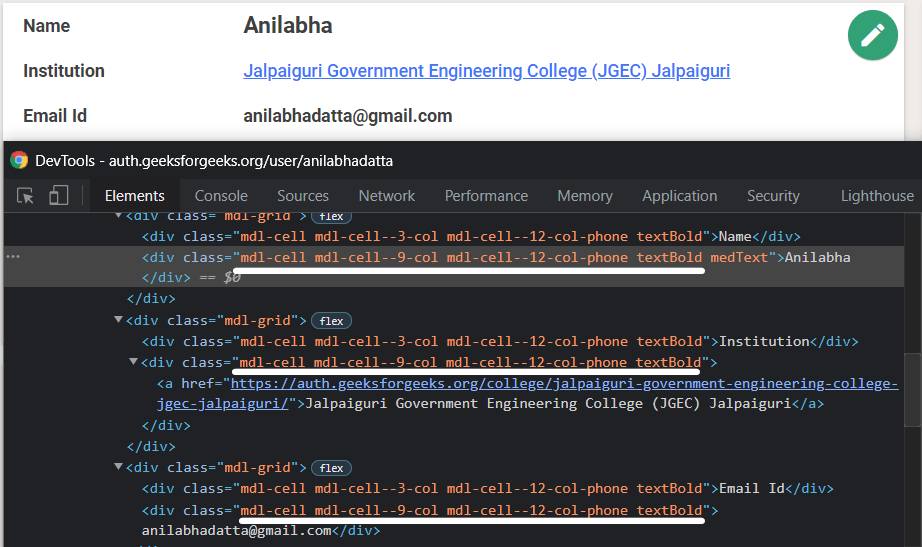Screen dimensions: 922x547
Task: Collapse the mdl-grid div containing Email Id
Action: [119, 467]
